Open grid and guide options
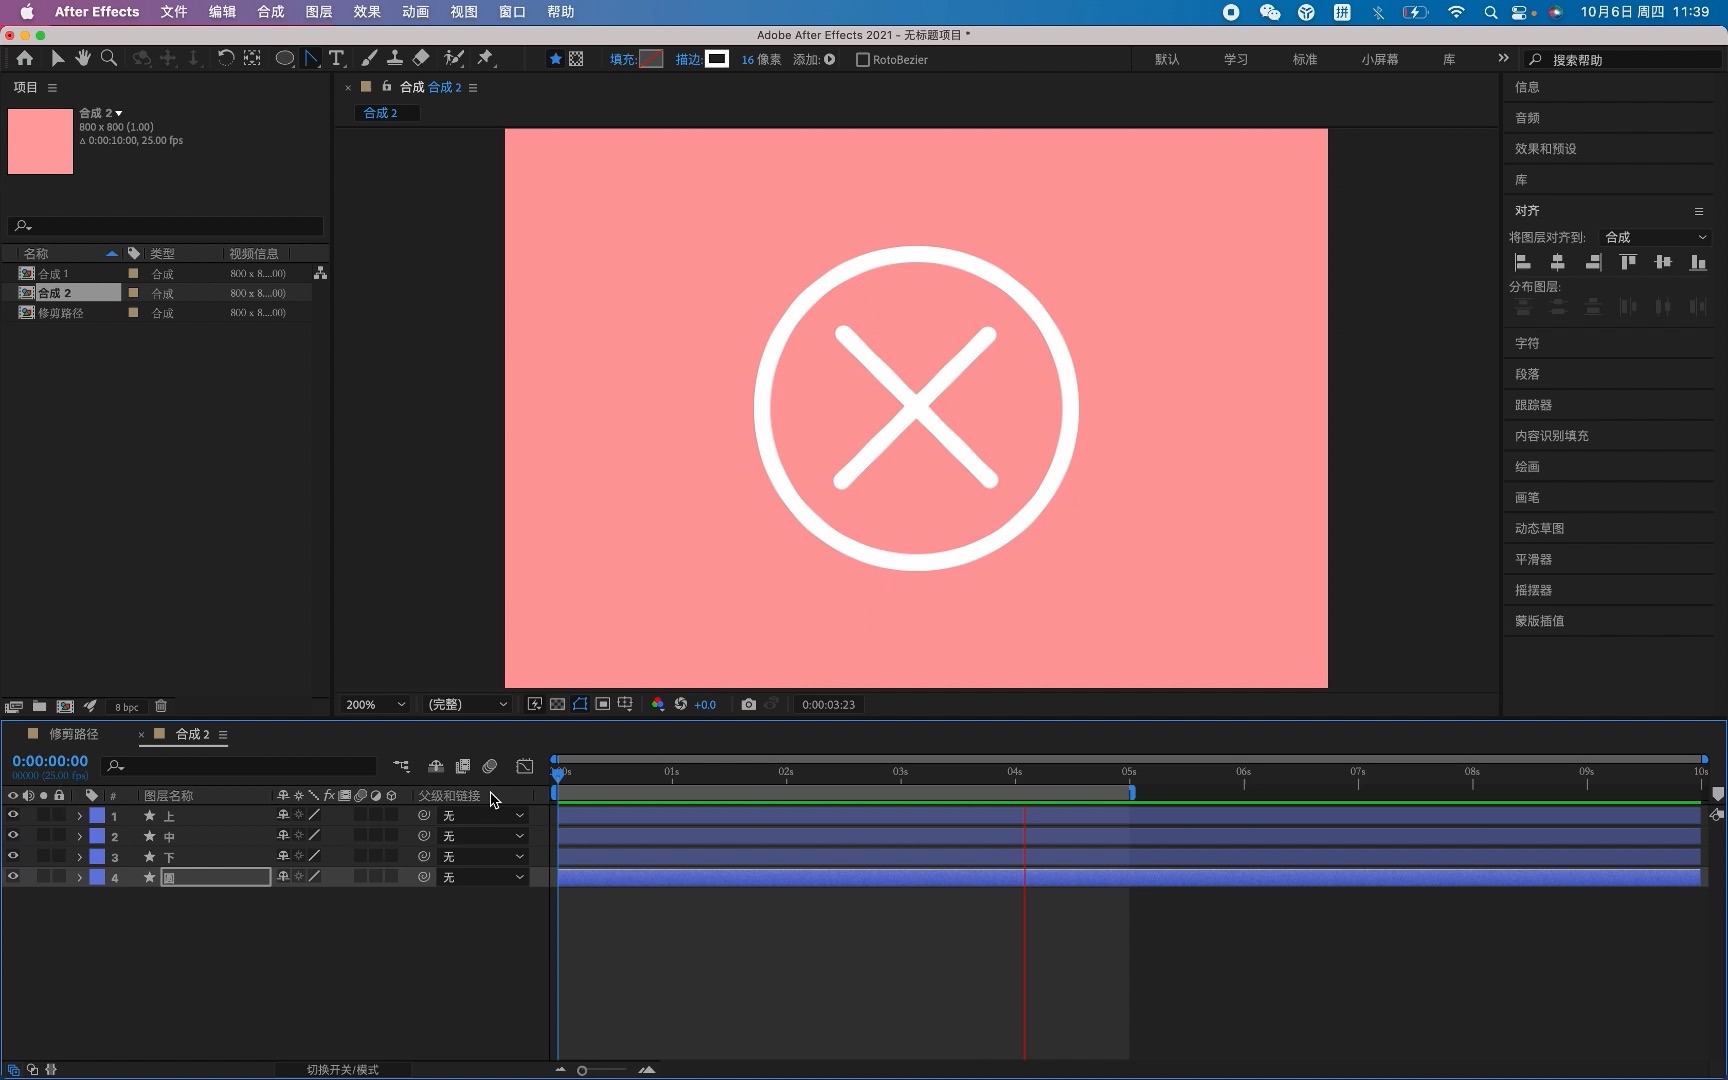Screen dimensions: 1728x1080 tap(625, 704)
